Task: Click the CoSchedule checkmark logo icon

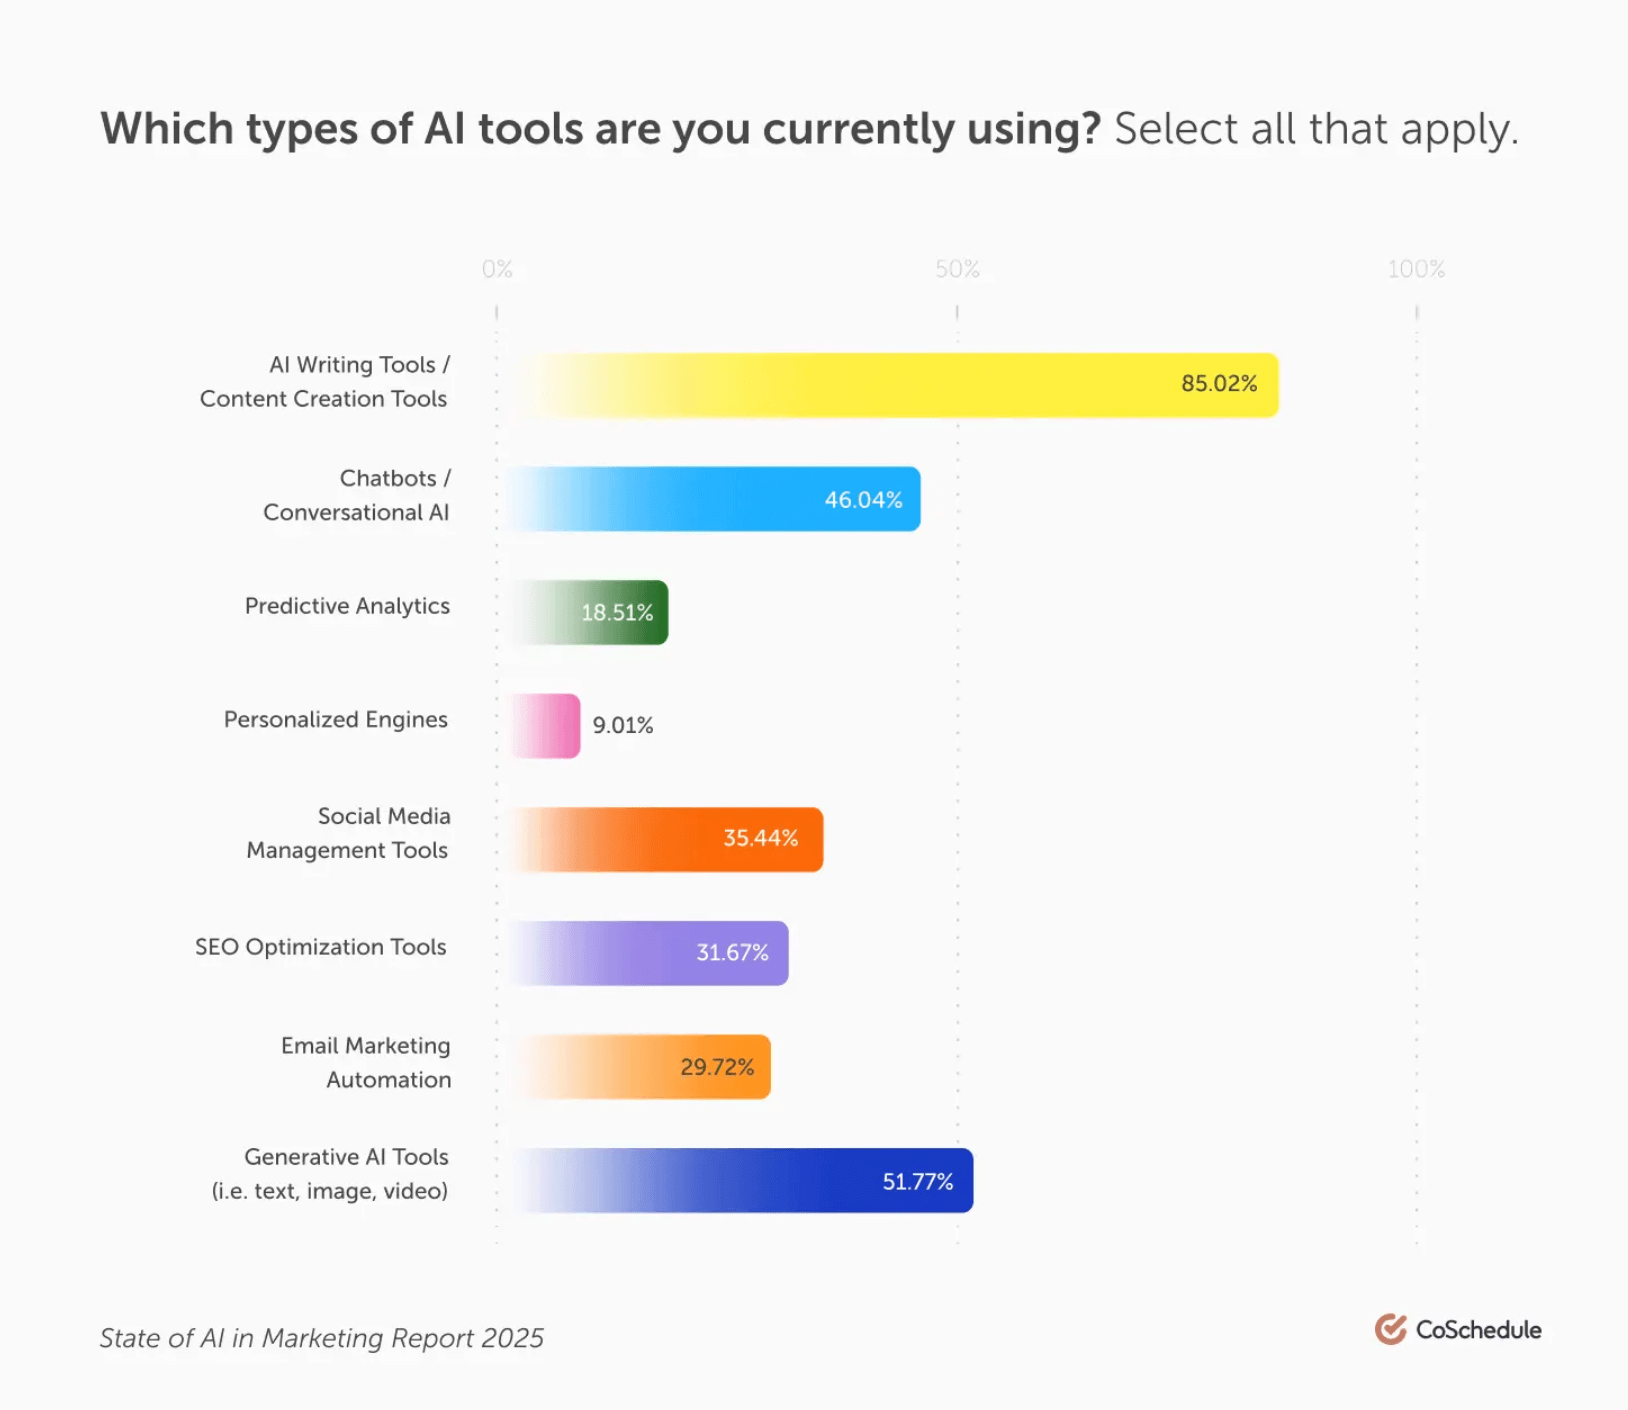Action: point(1390,1329)
